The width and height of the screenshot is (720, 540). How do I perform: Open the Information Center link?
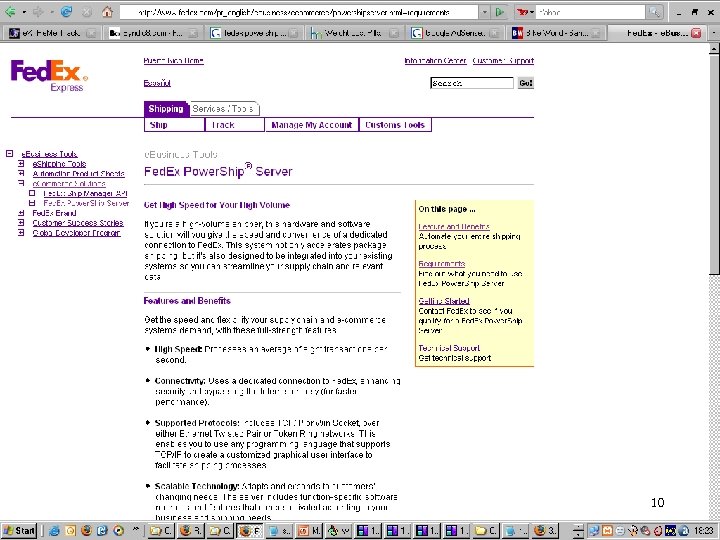(435, 61)
